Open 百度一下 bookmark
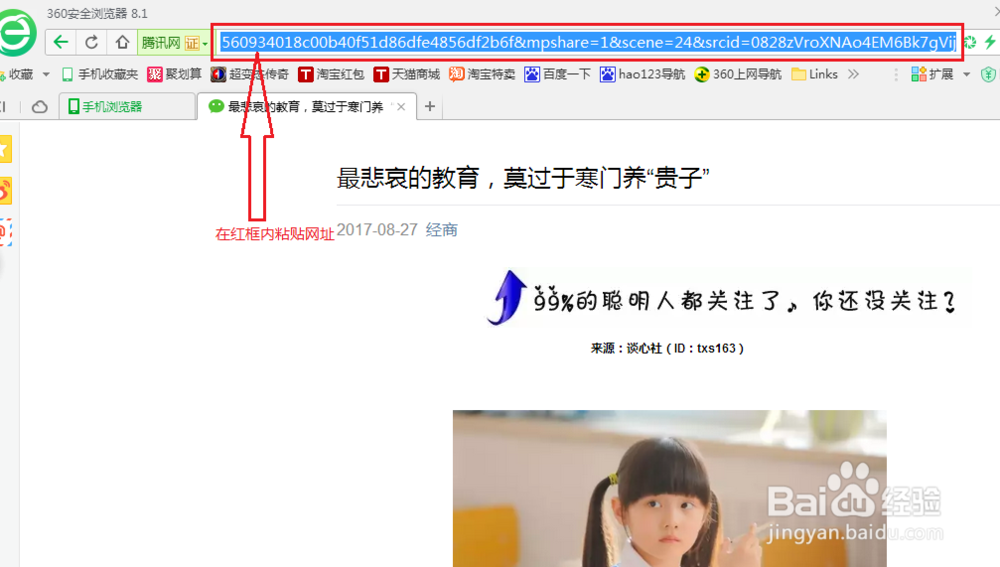Image resolution: width=1000 pixels, height=567 pixels. point(557,75)
